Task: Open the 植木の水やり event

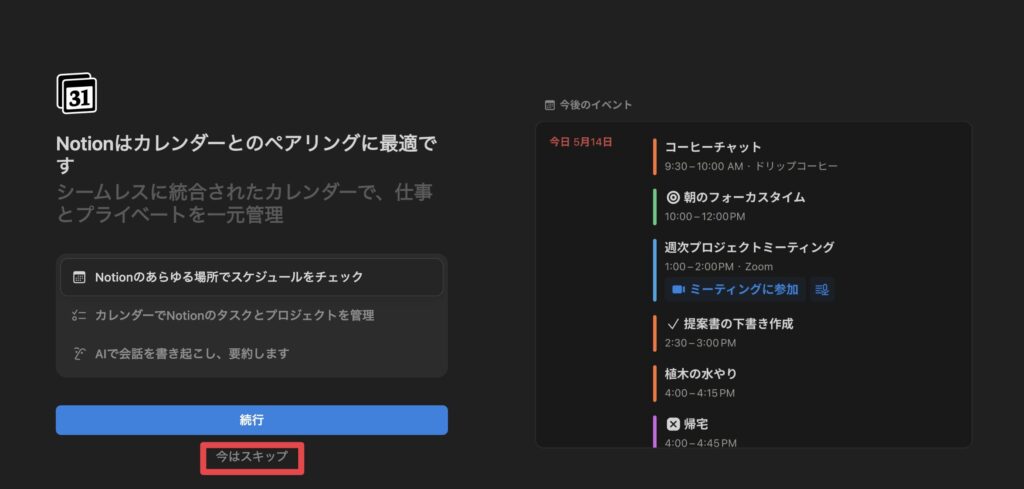Action: tap(701, 373)
